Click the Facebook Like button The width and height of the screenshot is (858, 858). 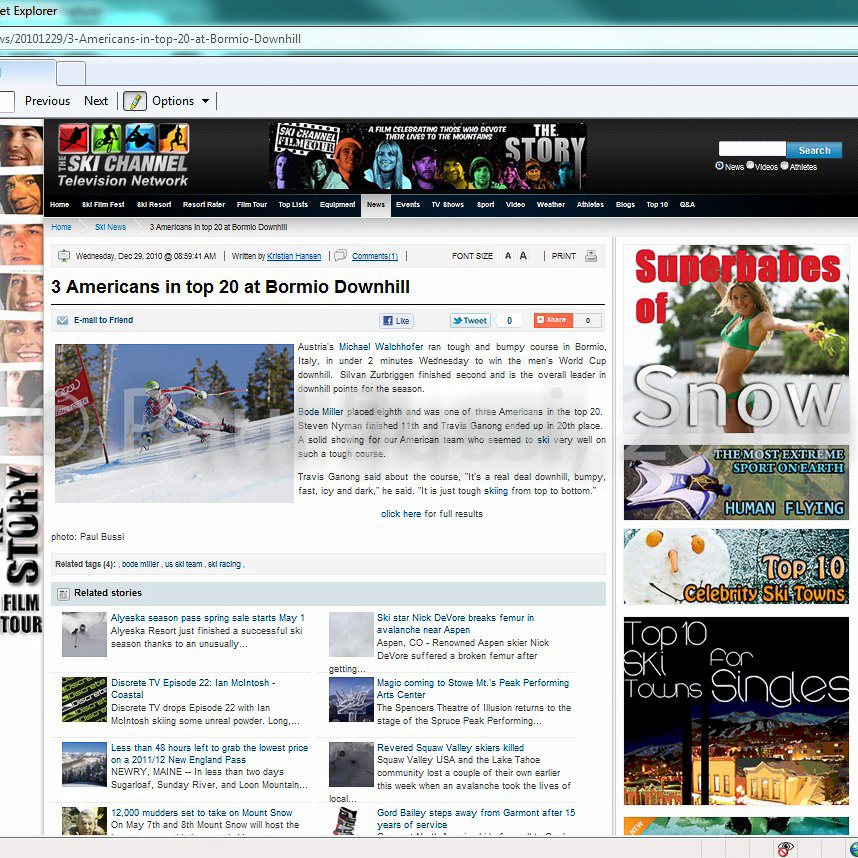click(397, 321)
